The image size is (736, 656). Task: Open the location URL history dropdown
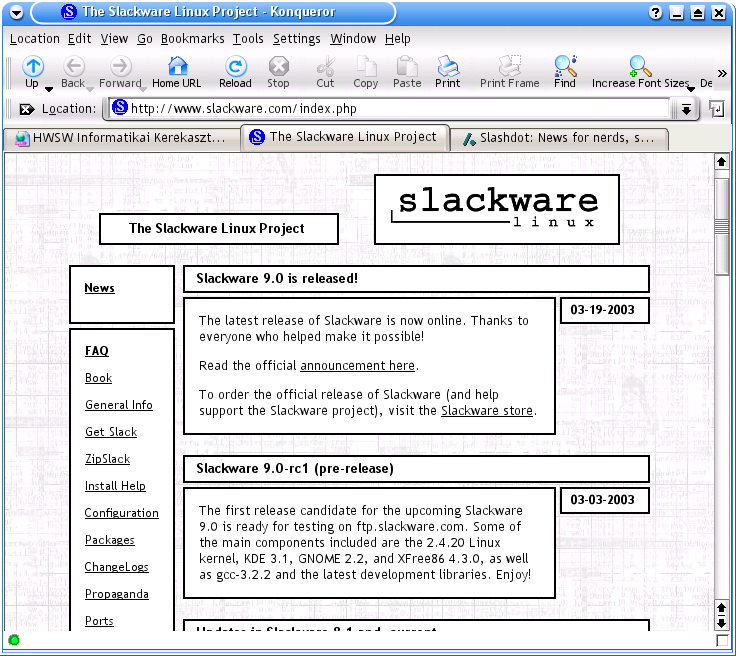(x=686, y=110)
